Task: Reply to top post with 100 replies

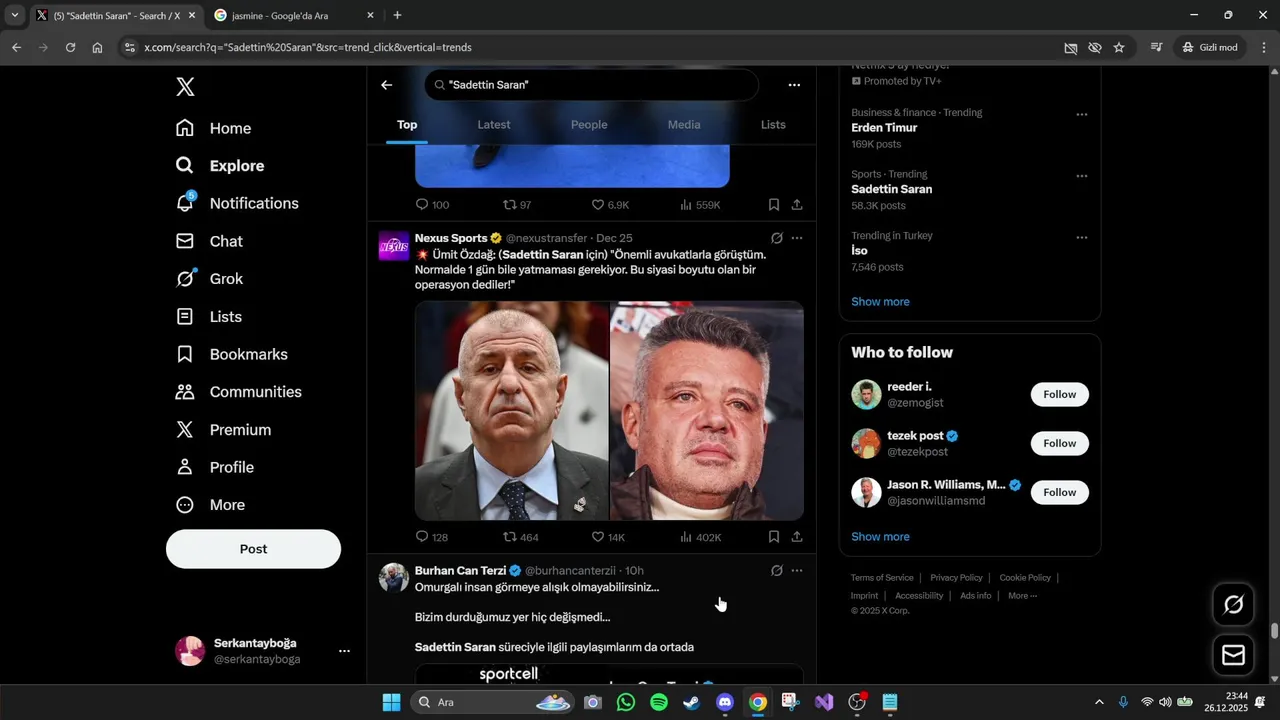Action: pyautogui.click(x=432, y=205)
